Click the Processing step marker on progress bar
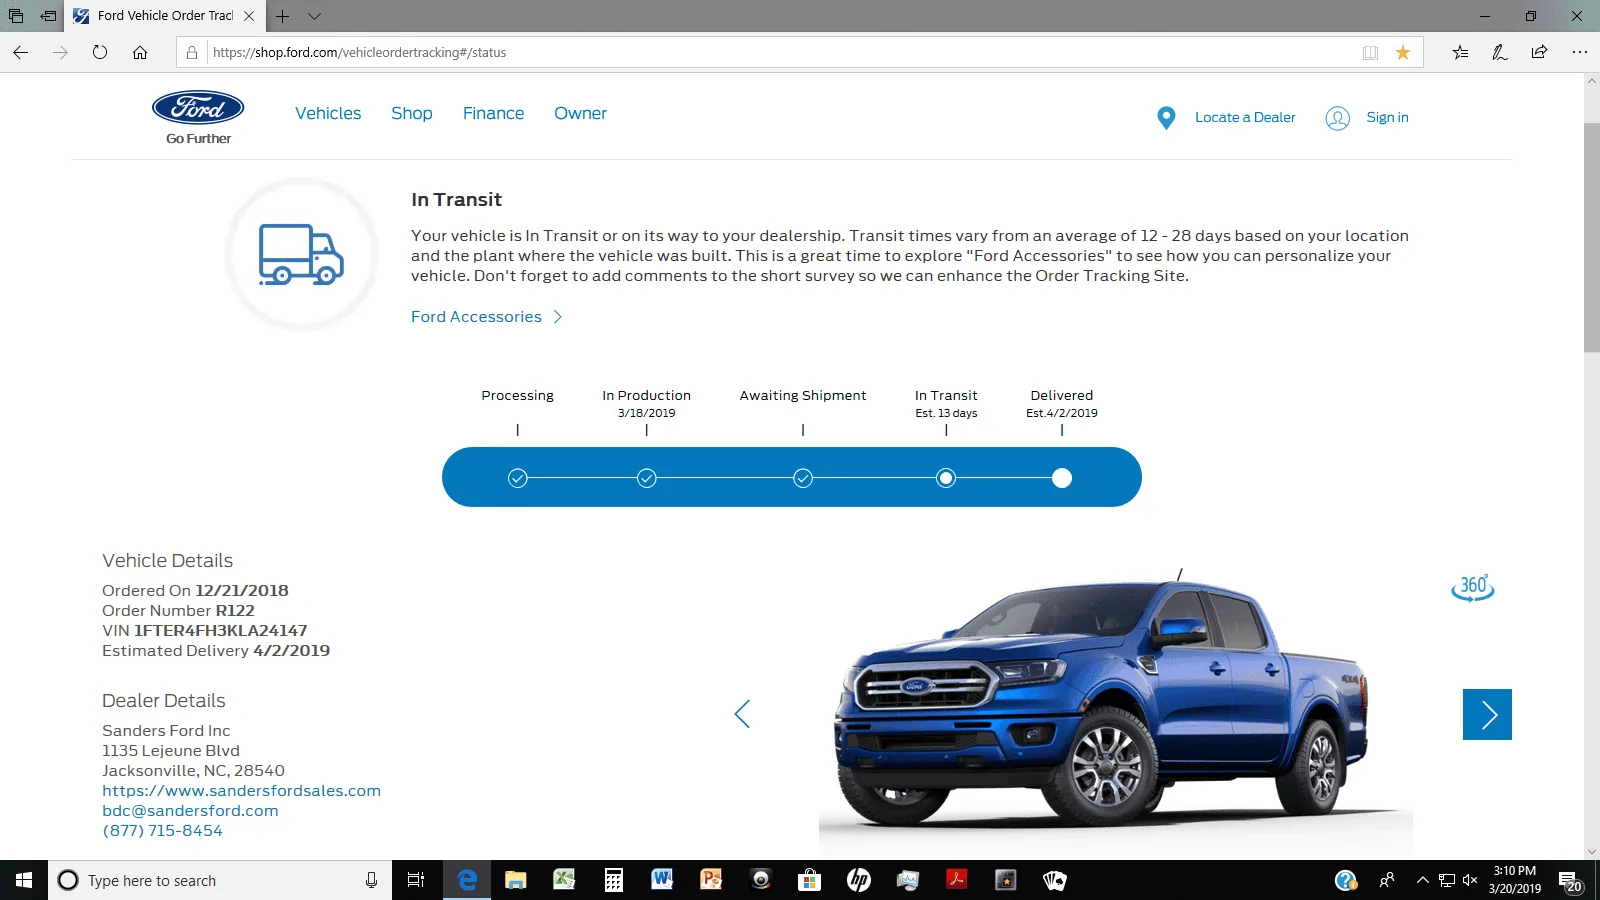1600x900 pixels. click(517, 478)
